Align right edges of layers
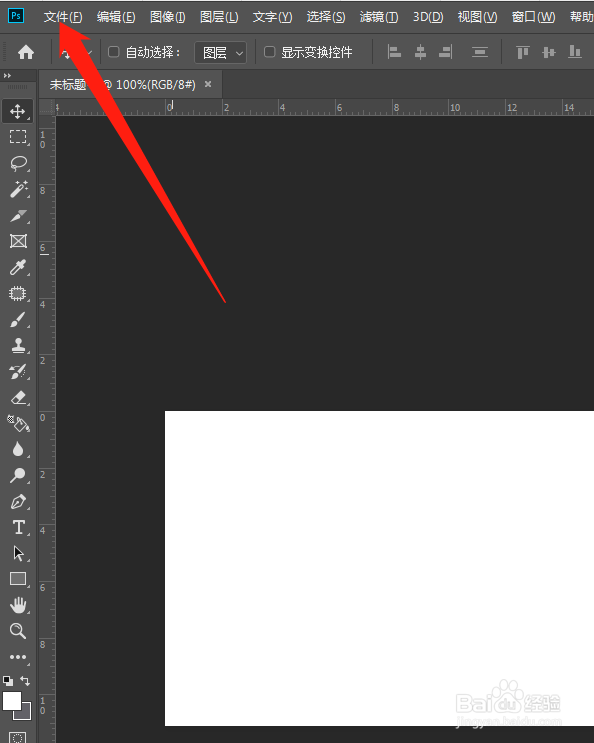 [x=446, y=52]
